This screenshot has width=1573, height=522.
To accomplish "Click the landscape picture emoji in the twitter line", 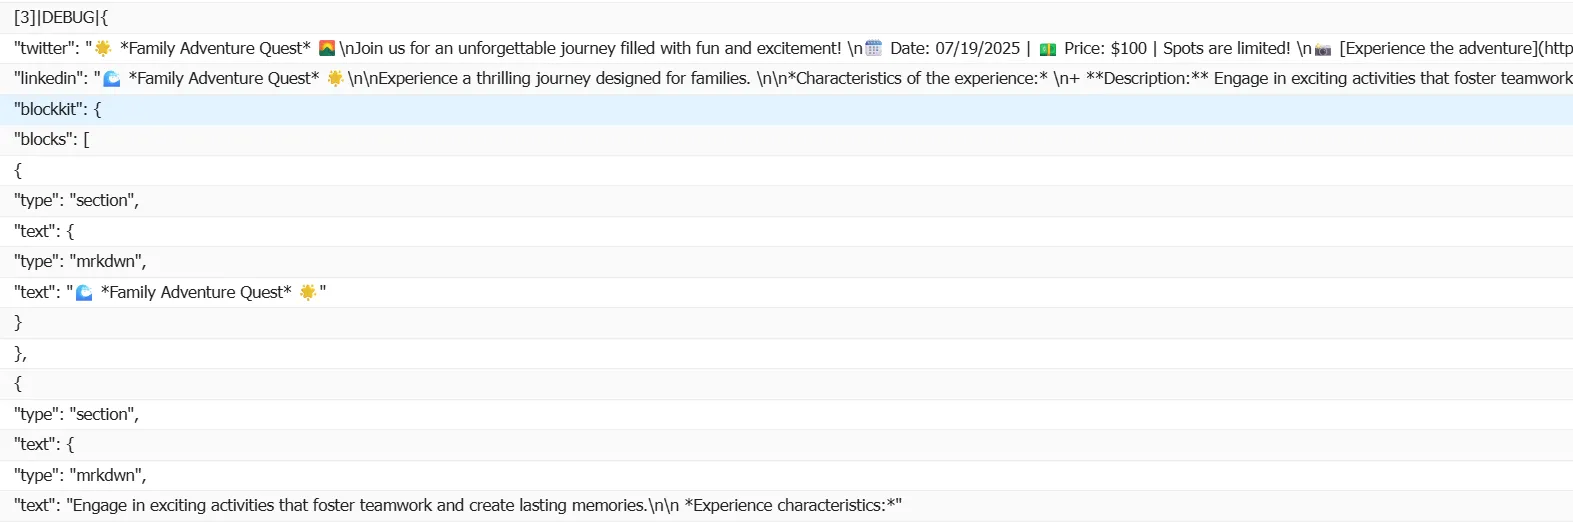I will click(x=327, y=48).
